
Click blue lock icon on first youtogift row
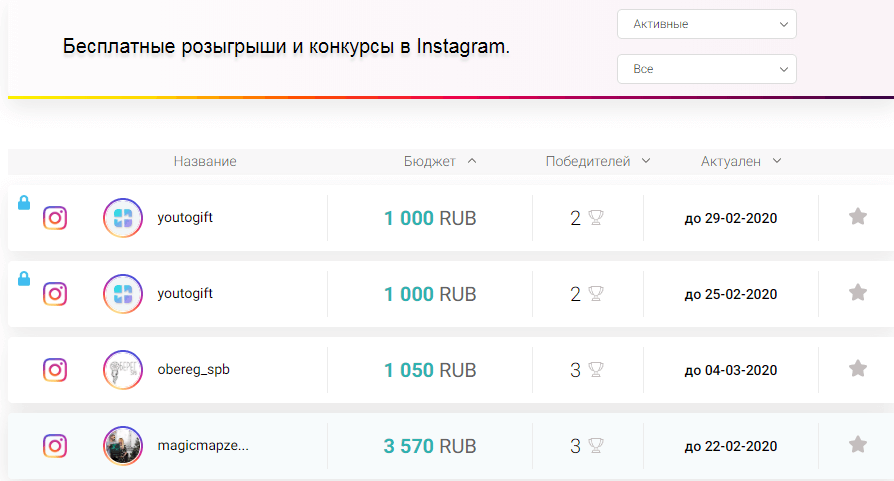pos(24,202)
